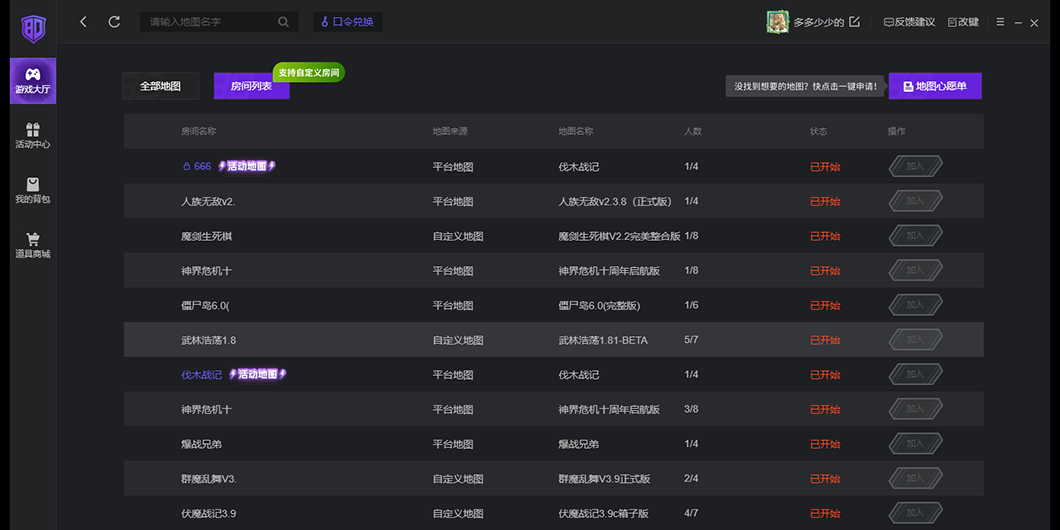
Task: Click the 没找到想要的地图 hint text
Action: (805, 87)
